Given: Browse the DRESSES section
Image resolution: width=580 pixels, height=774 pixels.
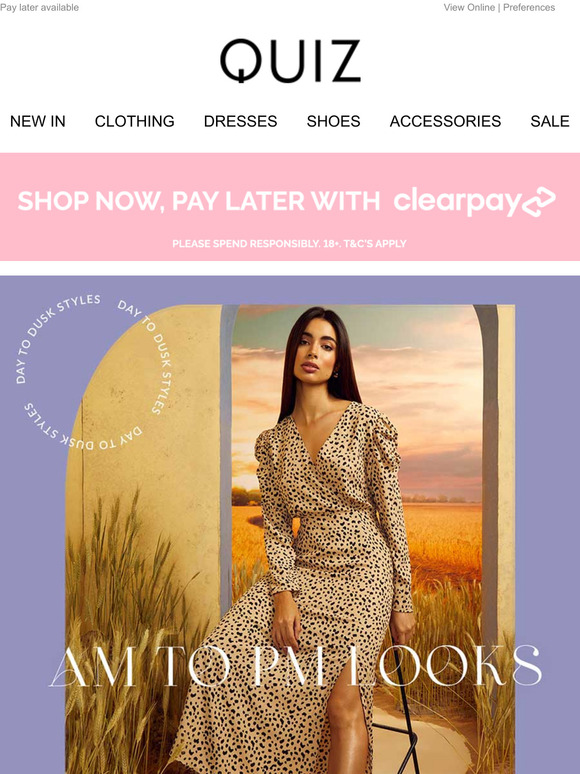Looking at the screenshot, I should point(240,121).
